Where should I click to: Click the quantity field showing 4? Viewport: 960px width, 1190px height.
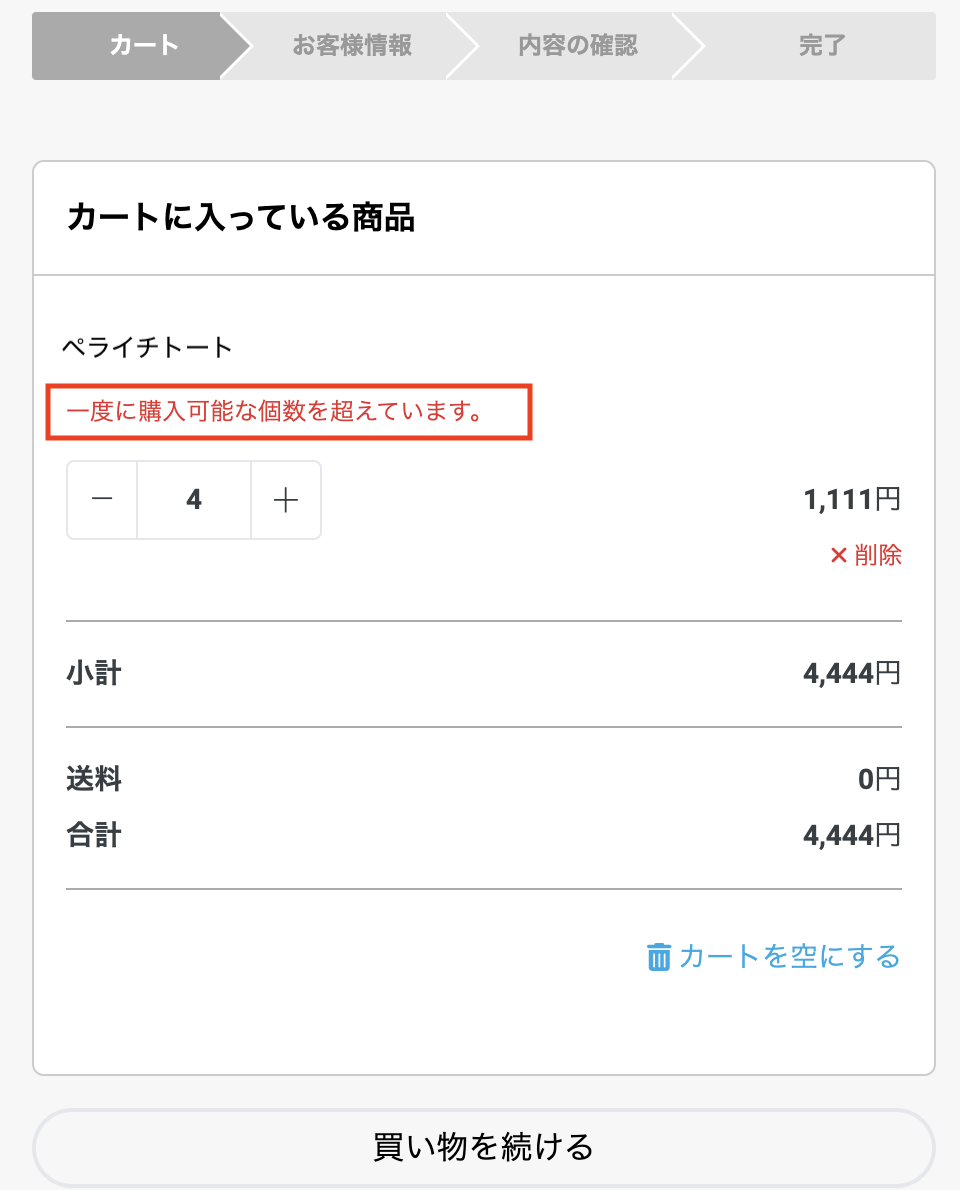(194, 500)
